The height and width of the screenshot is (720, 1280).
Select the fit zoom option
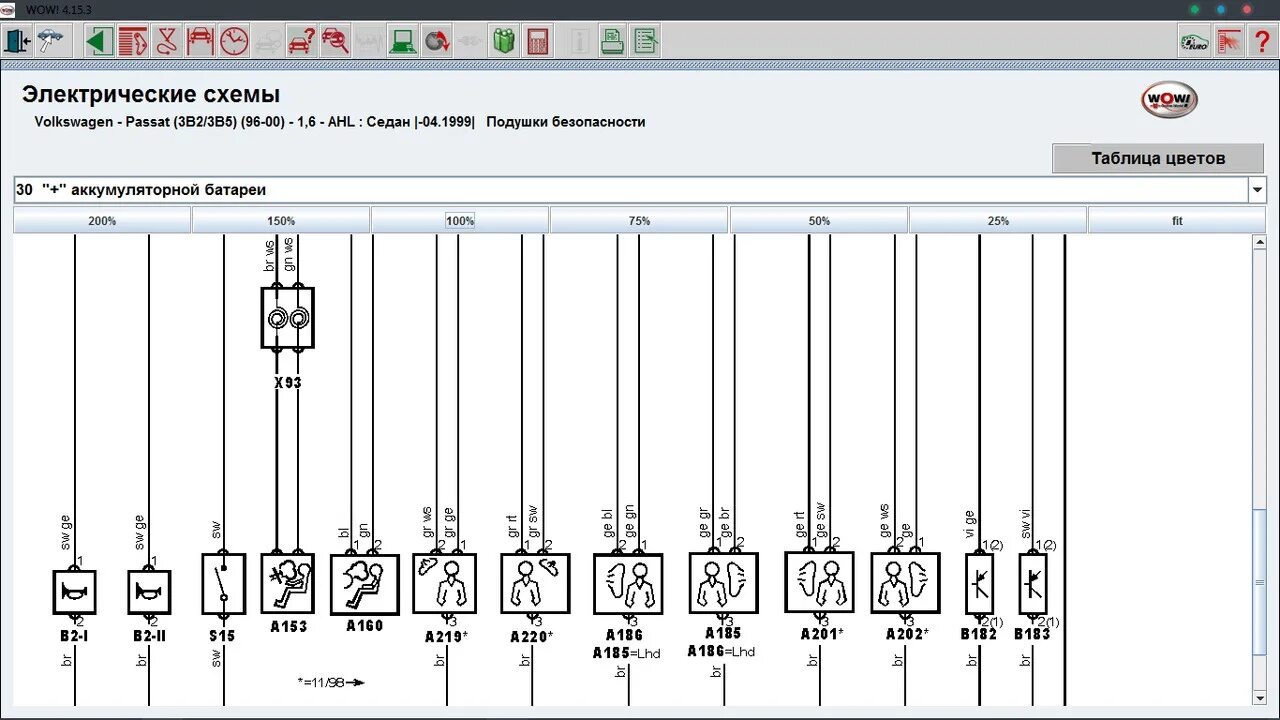(1177, 221)
